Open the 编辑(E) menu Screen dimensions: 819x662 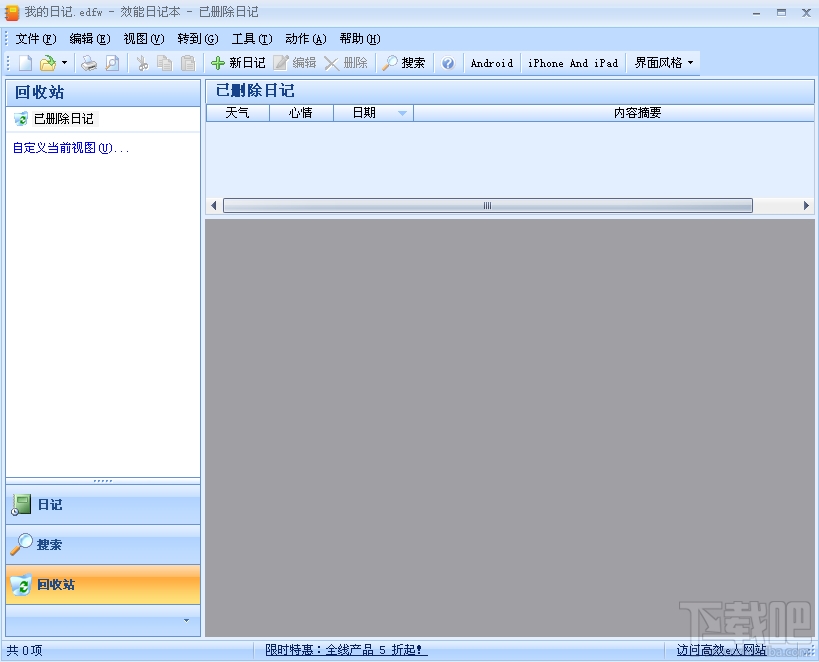tap(90, 39)
